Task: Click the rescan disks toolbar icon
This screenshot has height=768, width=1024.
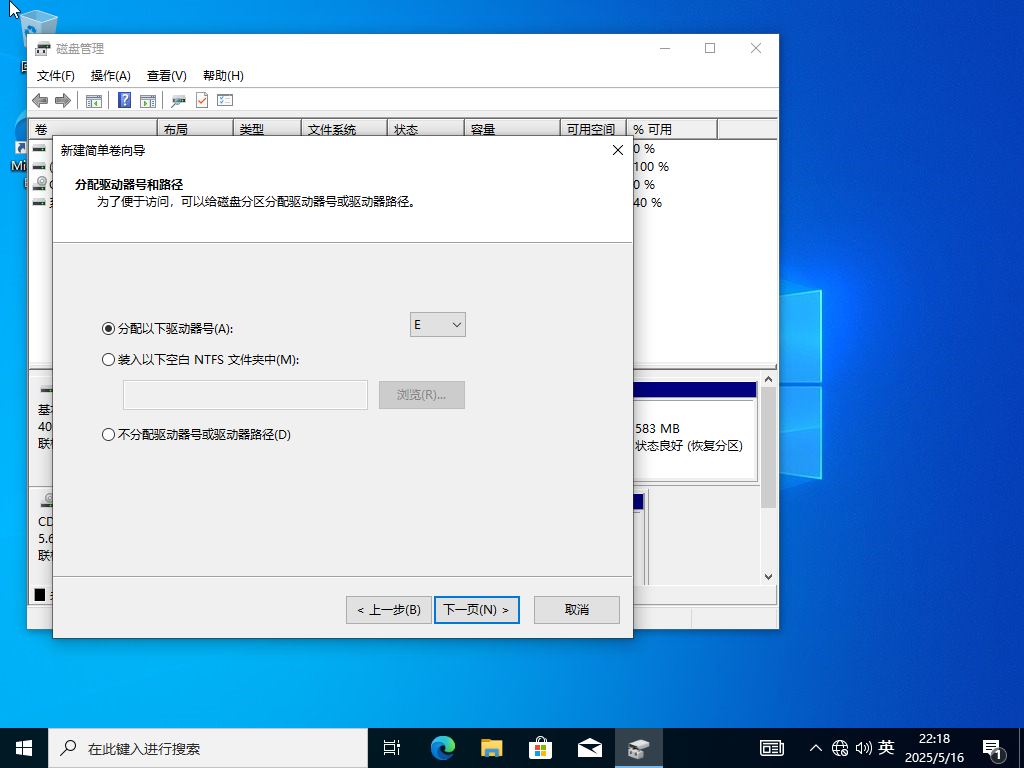Action: coord(178,101)
